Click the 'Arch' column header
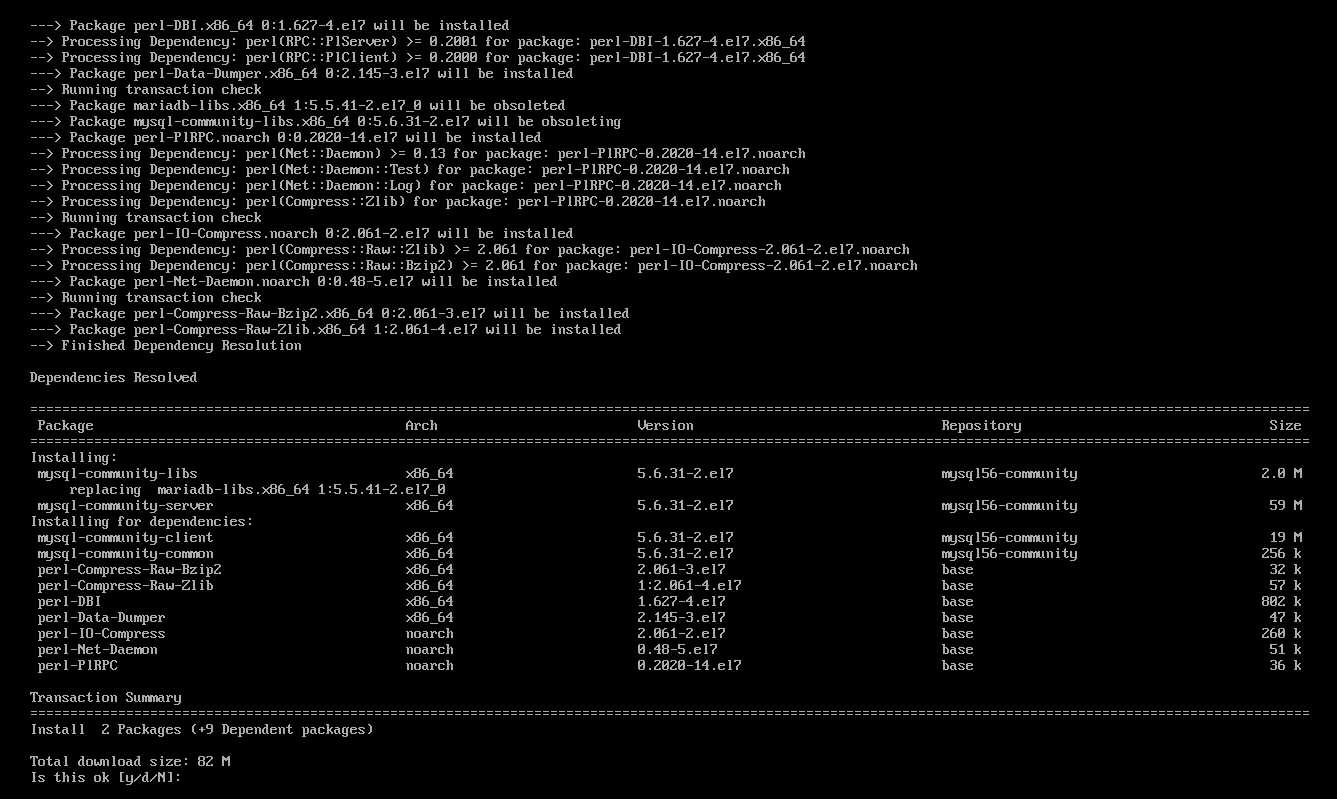Viewport: 1337px width, 799px height. (422, 425)
